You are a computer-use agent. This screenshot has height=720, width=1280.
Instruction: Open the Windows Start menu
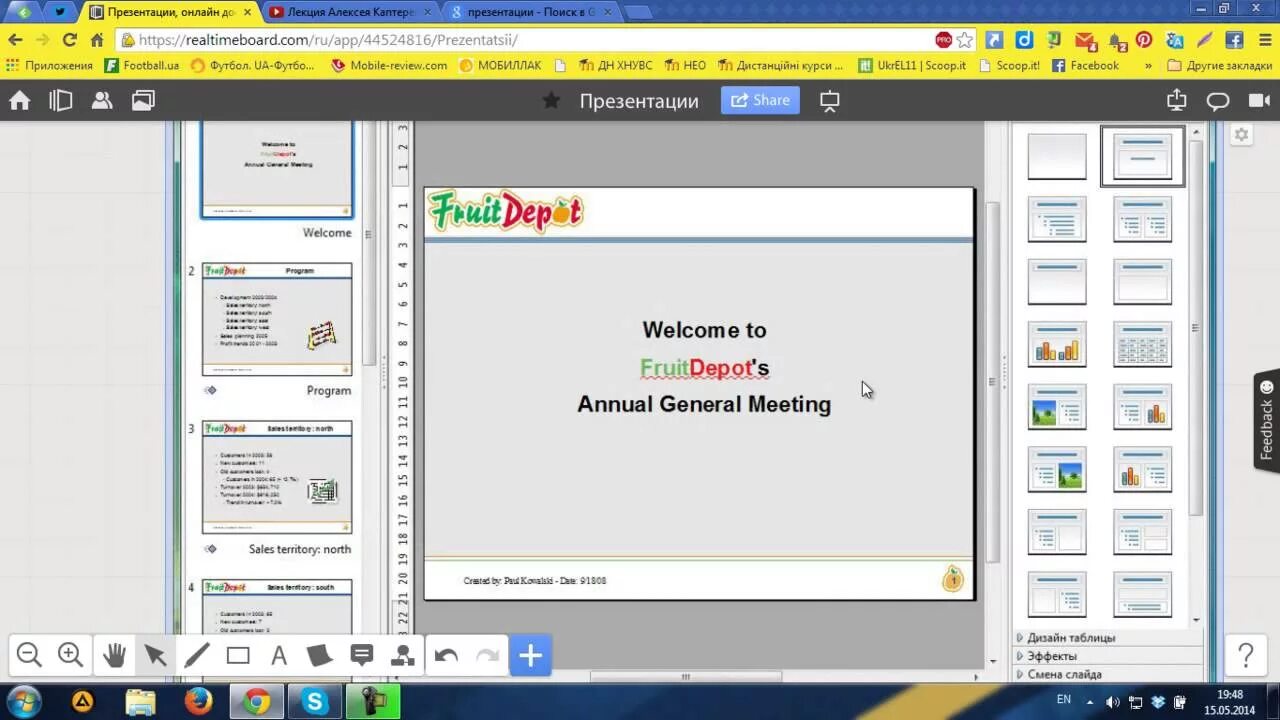[22, 701]
